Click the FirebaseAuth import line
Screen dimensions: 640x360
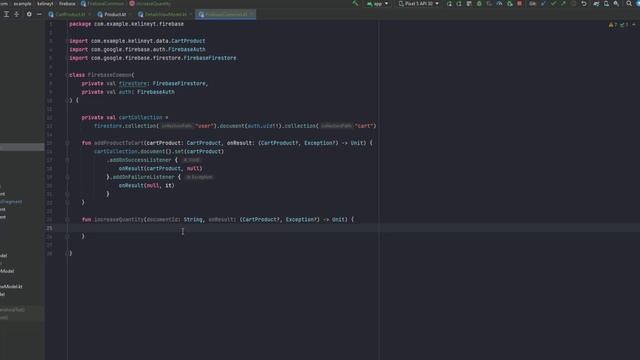tap(137, 49)
